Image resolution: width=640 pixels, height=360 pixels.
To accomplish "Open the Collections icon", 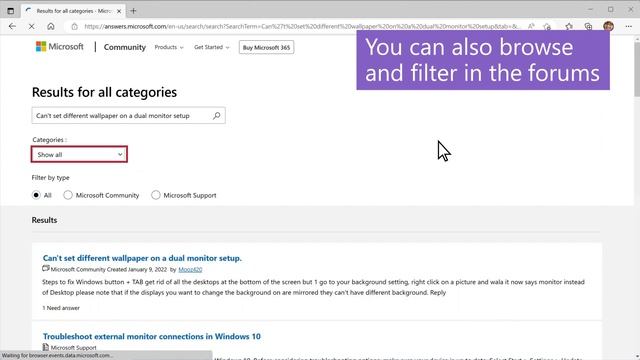I will point(588,27).
